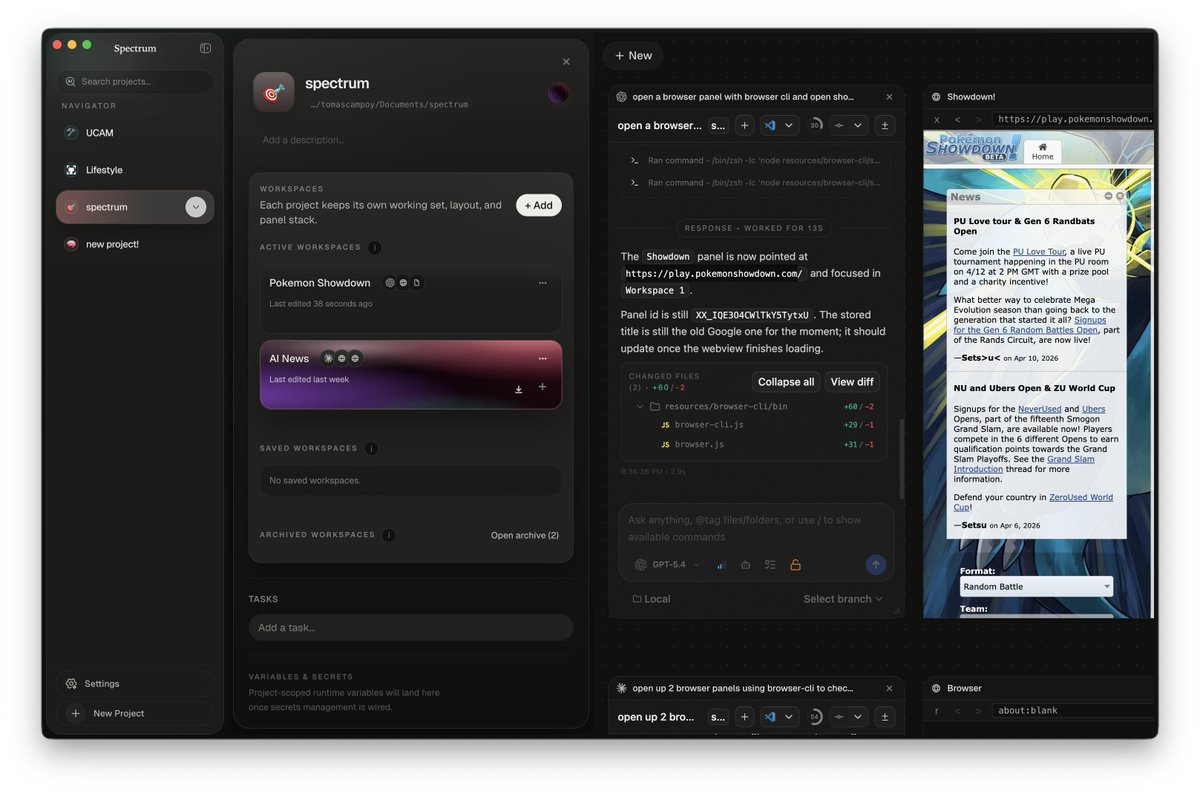
Task: Open the 'PU Love Tour' link
Action: point(1039,252)
